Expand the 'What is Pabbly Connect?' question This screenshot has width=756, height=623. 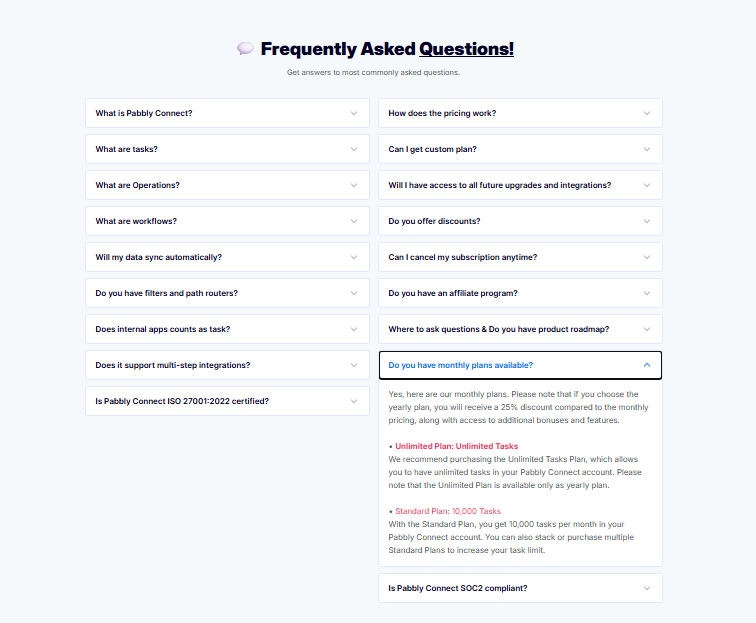click(x=227, y=113)
